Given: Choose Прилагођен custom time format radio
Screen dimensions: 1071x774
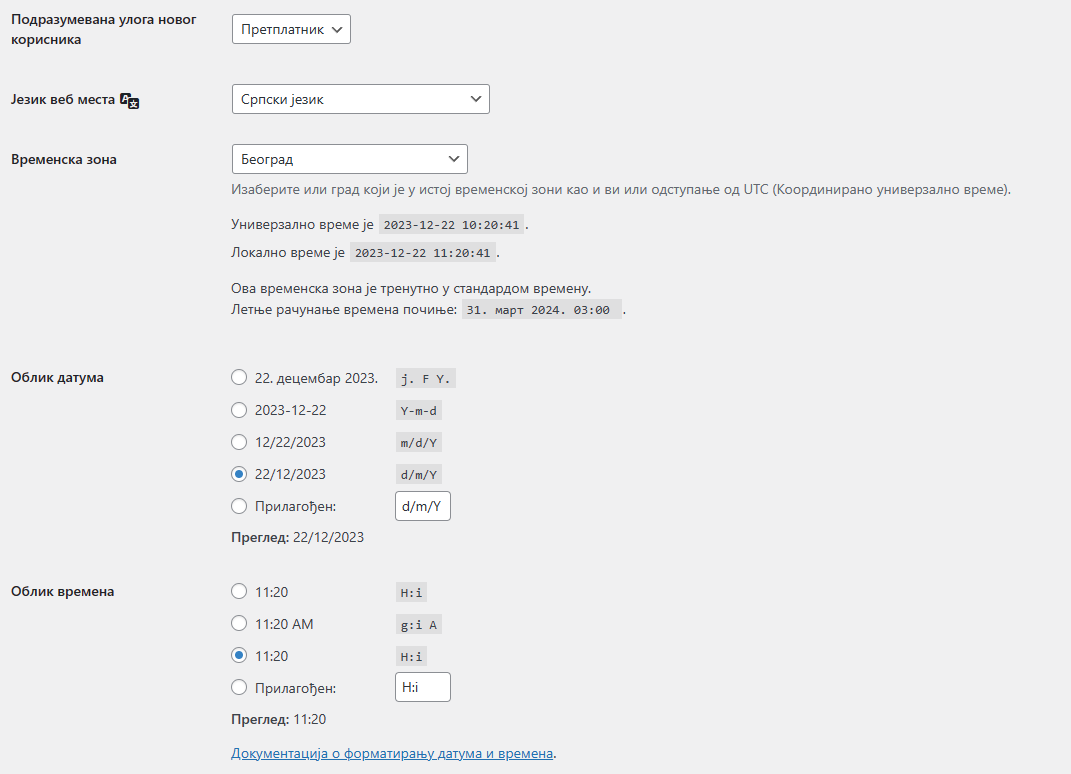Looking at the screenshot, I should click(x=238, y=687).
